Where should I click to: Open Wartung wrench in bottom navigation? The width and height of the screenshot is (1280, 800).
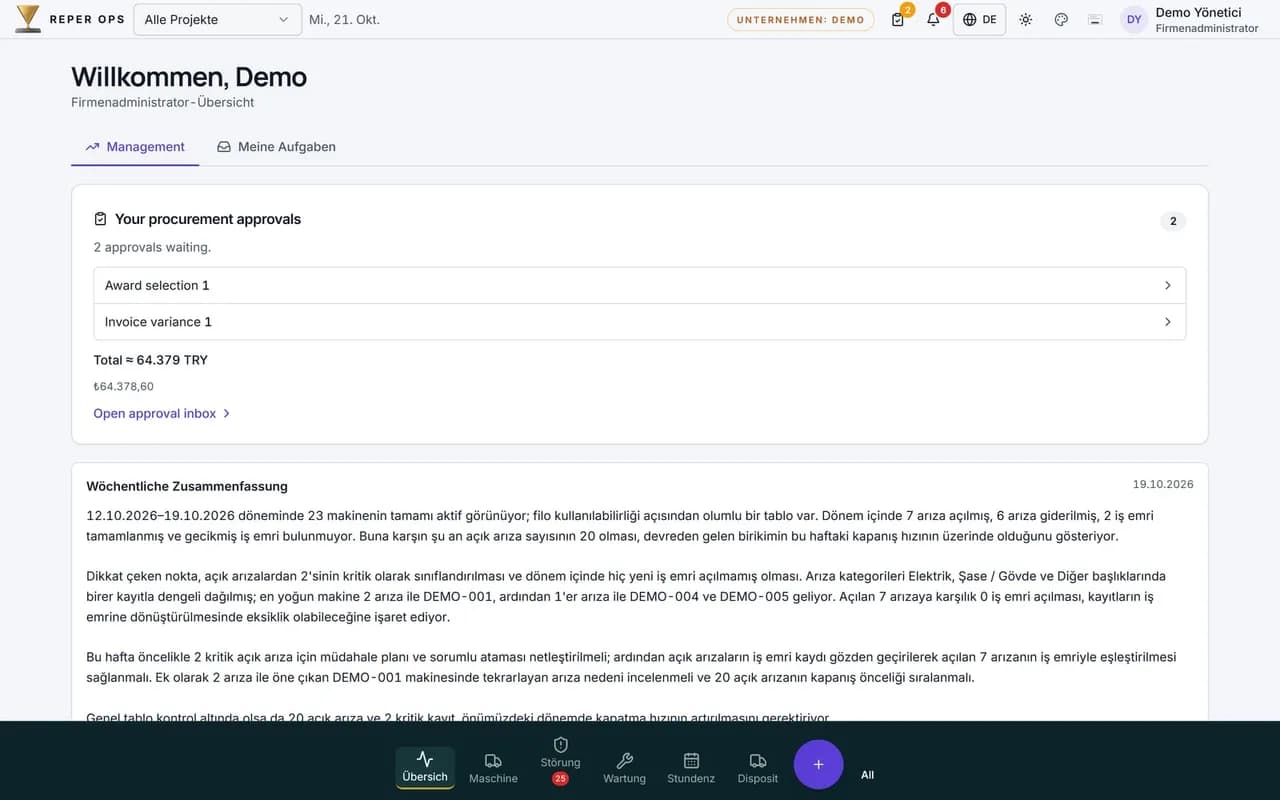(625, 768)
